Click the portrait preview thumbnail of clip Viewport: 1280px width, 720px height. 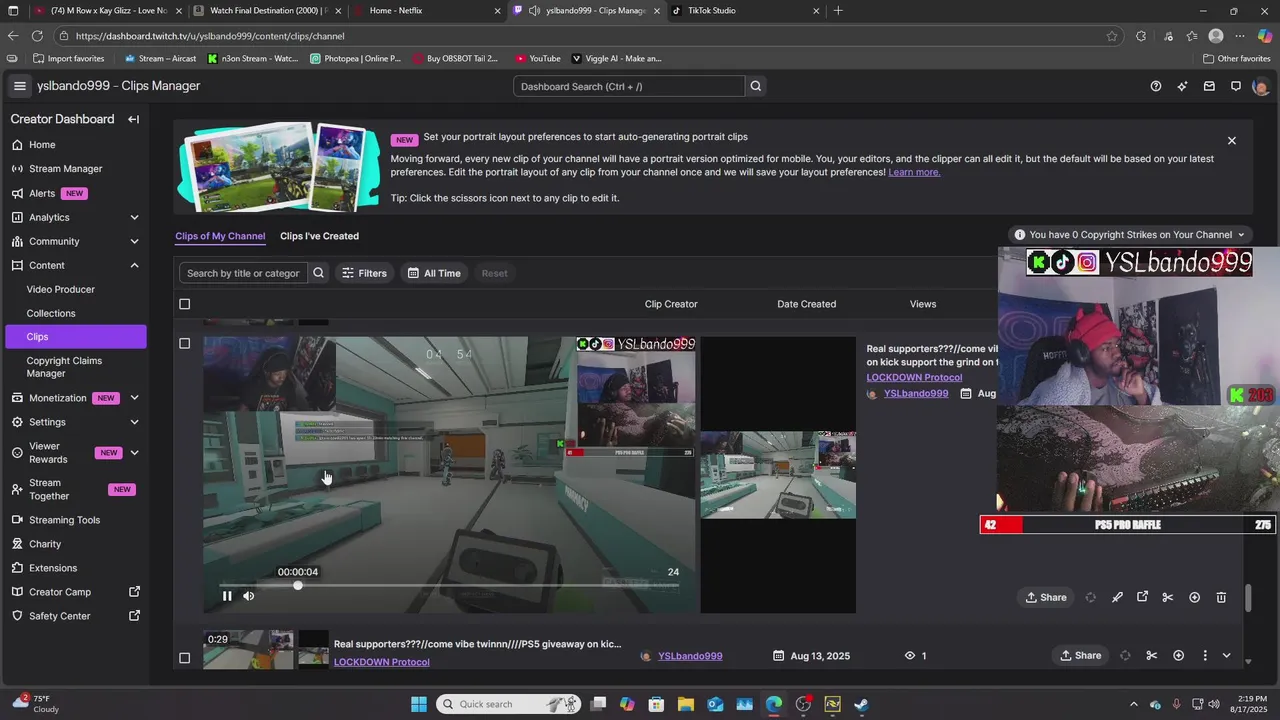coord(778,474)
